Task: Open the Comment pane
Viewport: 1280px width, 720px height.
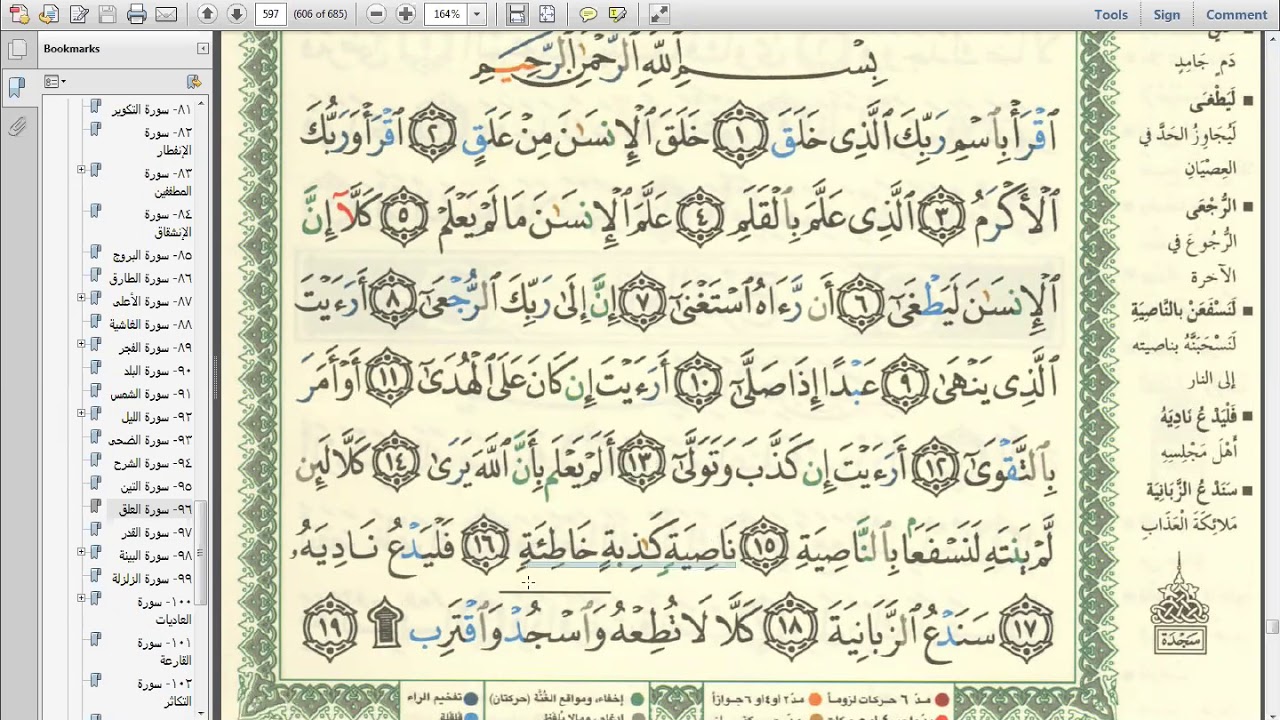Action: tap(1236, 14)
